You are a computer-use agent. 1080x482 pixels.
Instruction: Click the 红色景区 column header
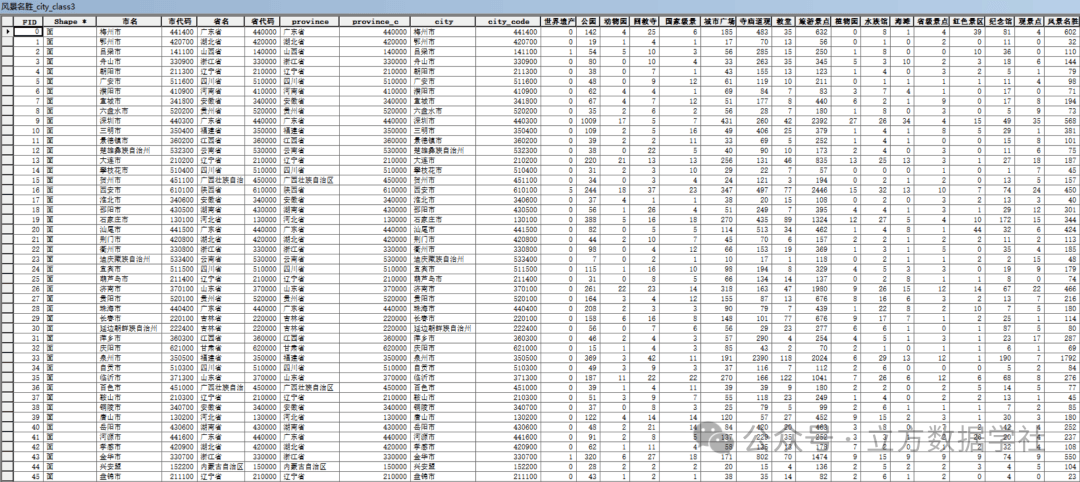click(967, 22)
